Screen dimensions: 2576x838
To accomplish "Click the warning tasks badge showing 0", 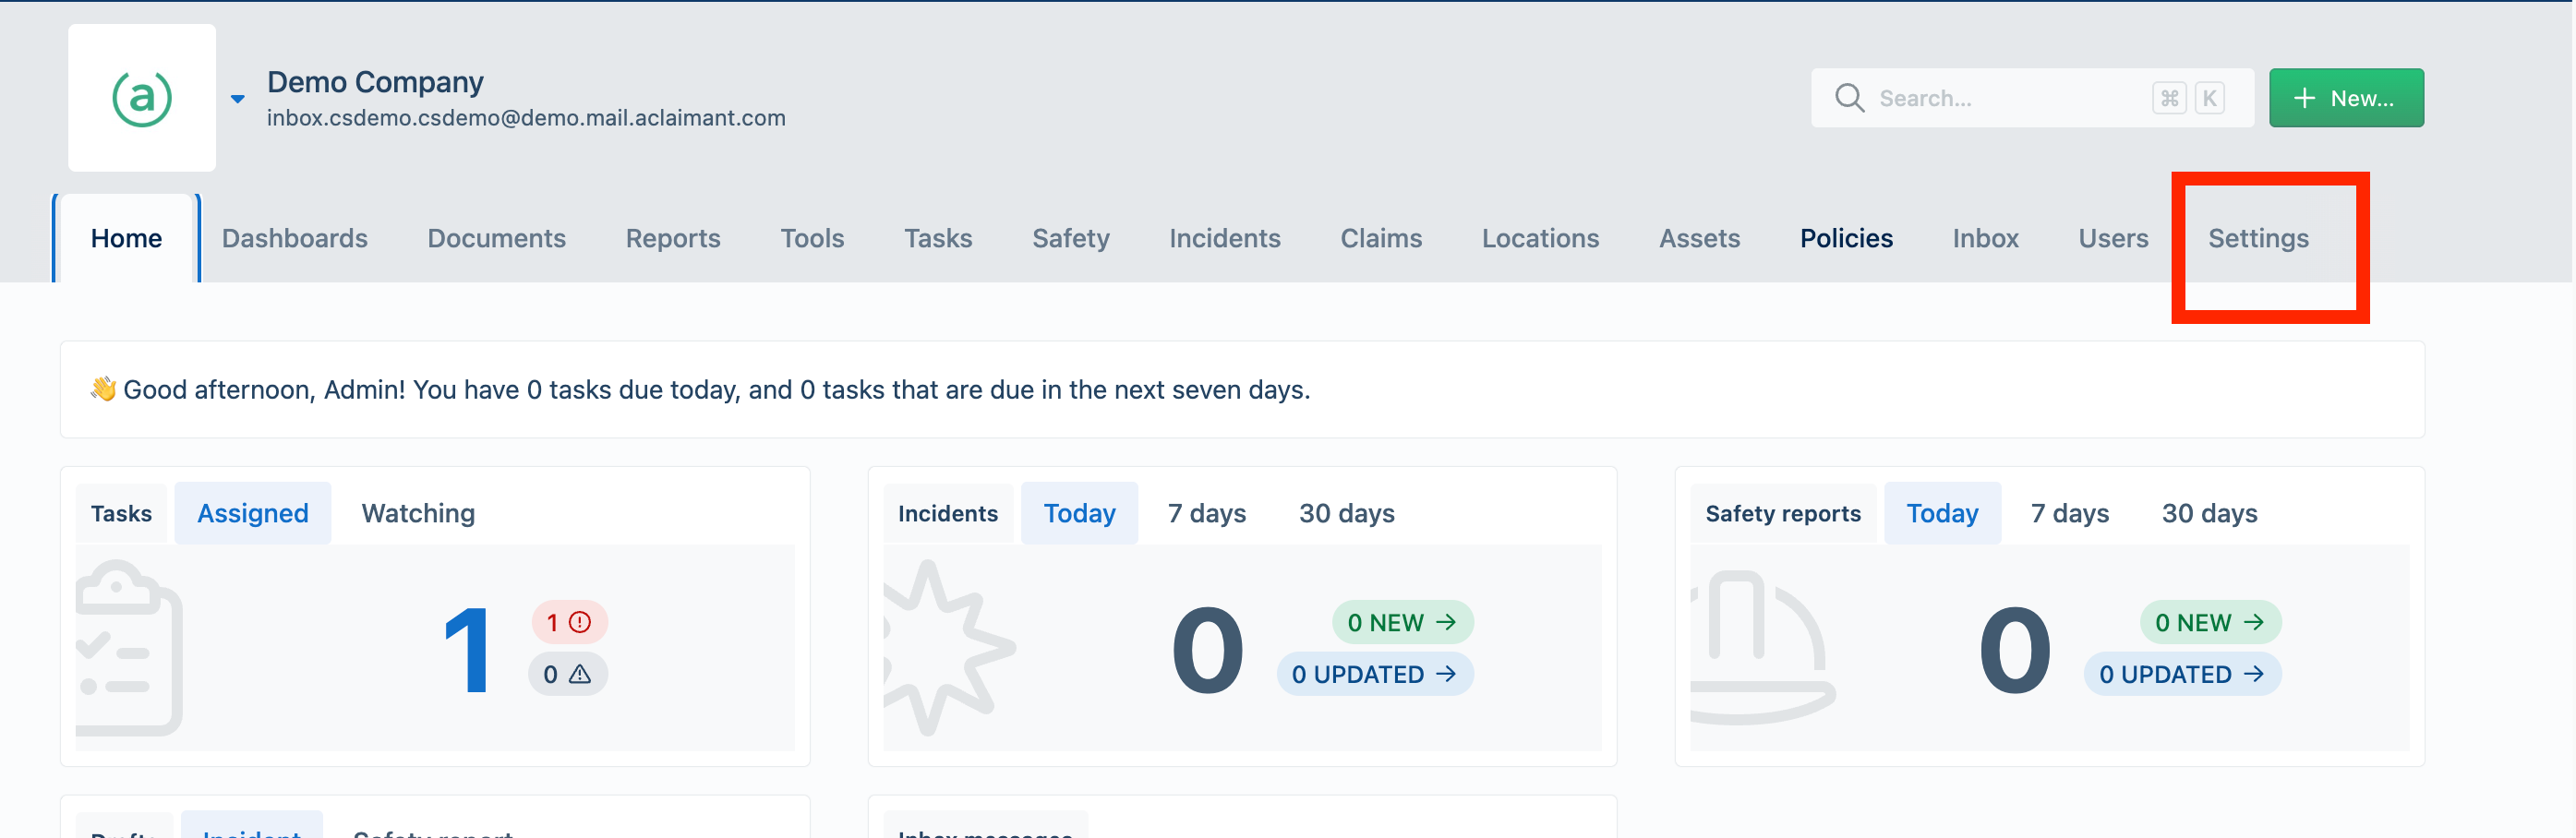I will 567,674.
